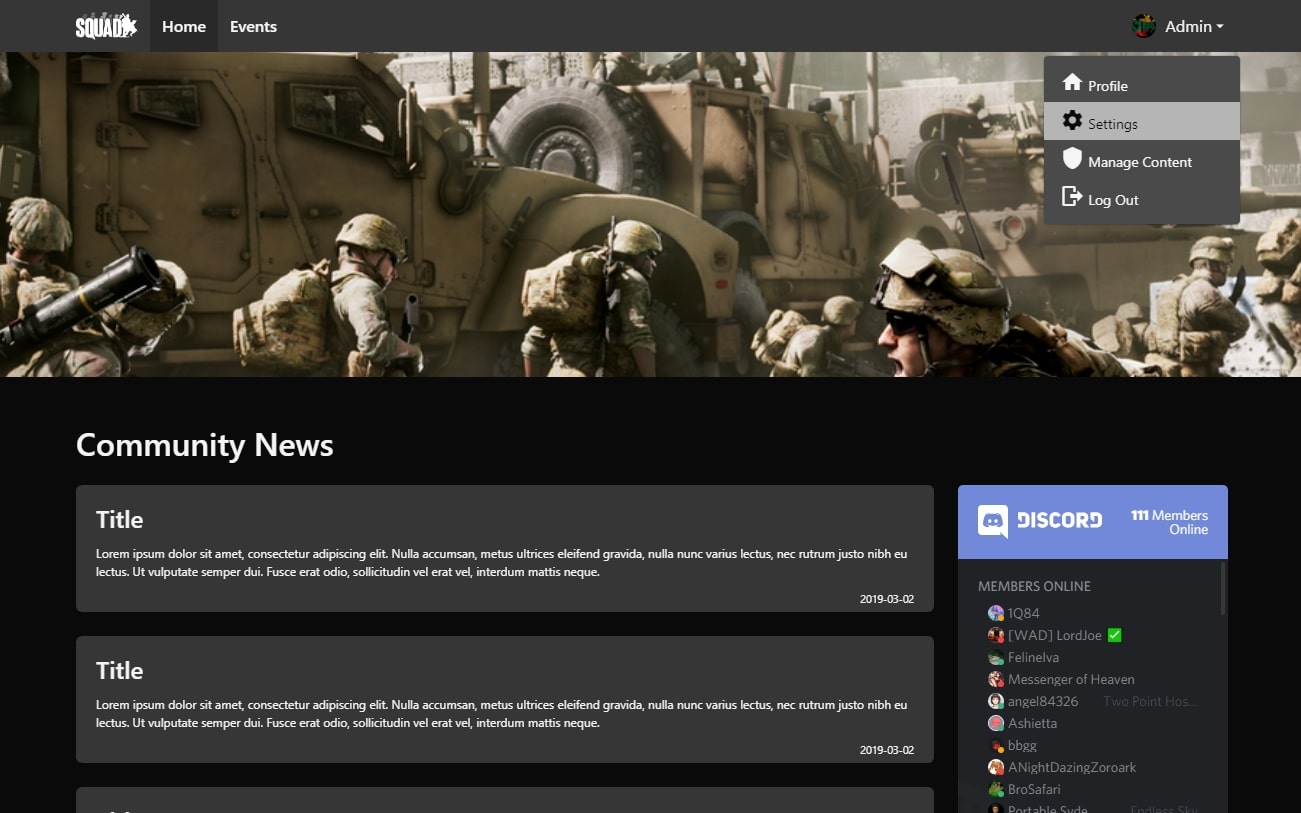Click the ANightDazingZoroark avatar
Screen dimensions: 1301x813
(996, 767)
